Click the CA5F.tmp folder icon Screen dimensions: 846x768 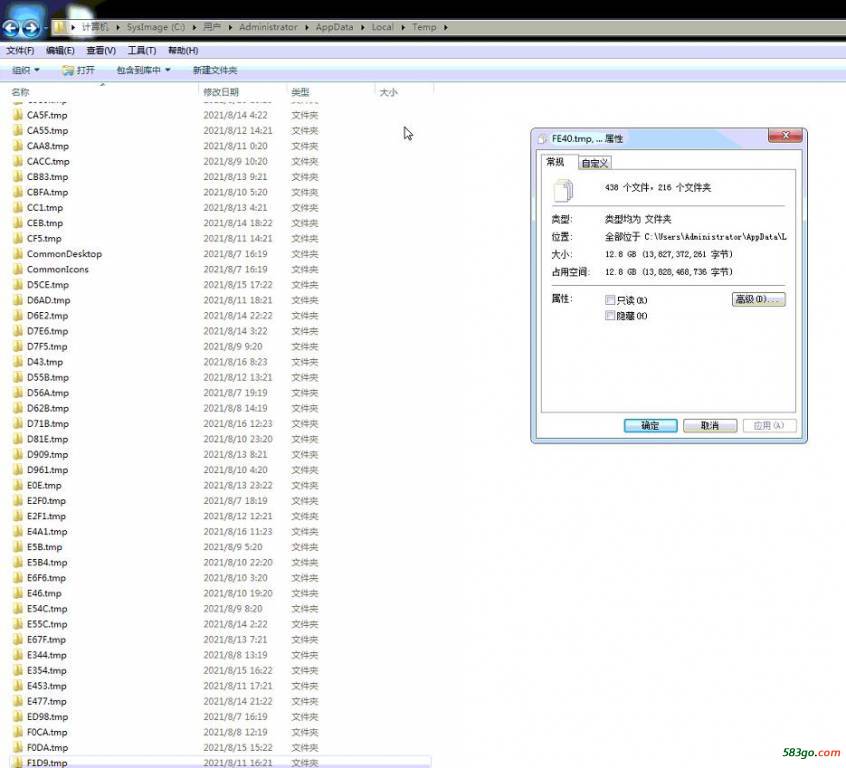(18, 115)
